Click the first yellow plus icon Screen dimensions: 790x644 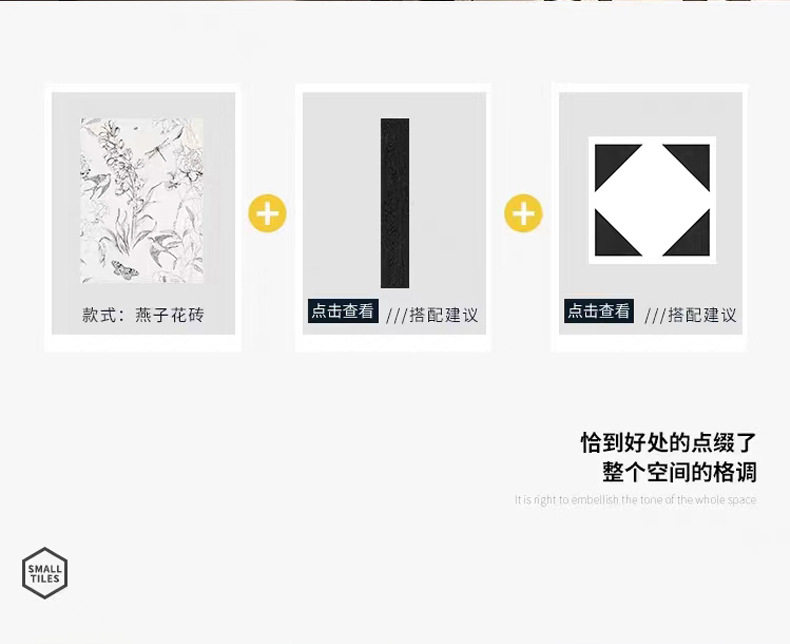click(x=268, y=213)
